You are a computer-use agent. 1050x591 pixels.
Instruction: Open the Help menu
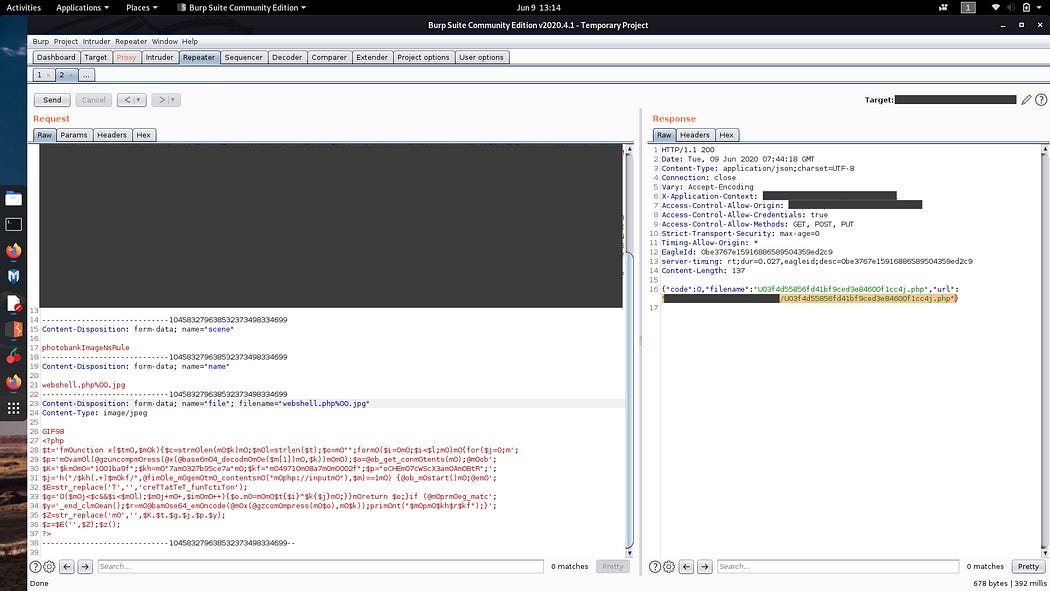[190, 41]
